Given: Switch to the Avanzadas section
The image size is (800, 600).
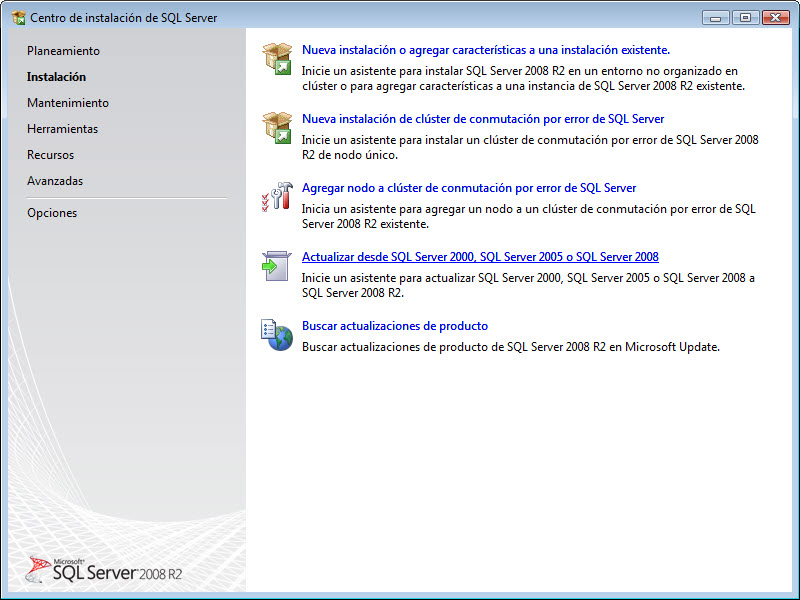Looking at the screenshot, I should pos(55,181).
